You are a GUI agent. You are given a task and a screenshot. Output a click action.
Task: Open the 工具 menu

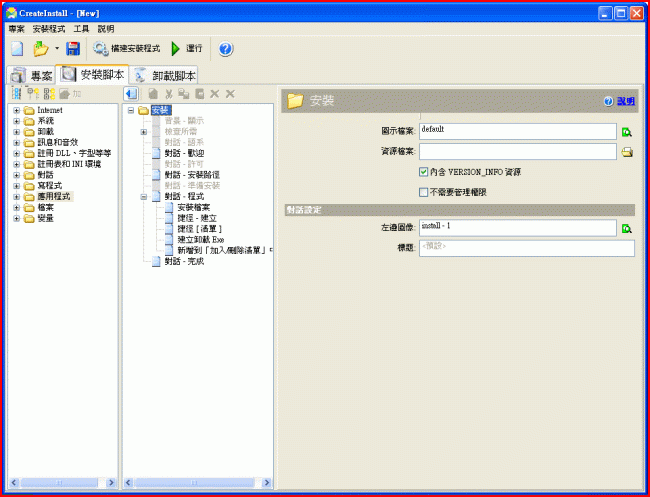coord(81,29)
